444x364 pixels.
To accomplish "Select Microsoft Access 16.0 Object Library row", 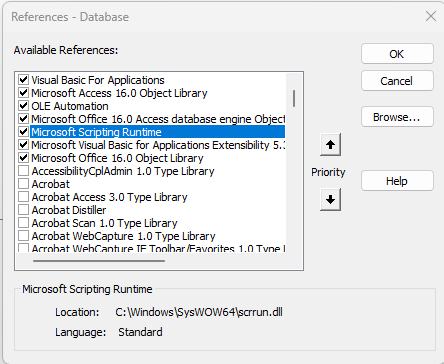I will (x=119, y=93).
